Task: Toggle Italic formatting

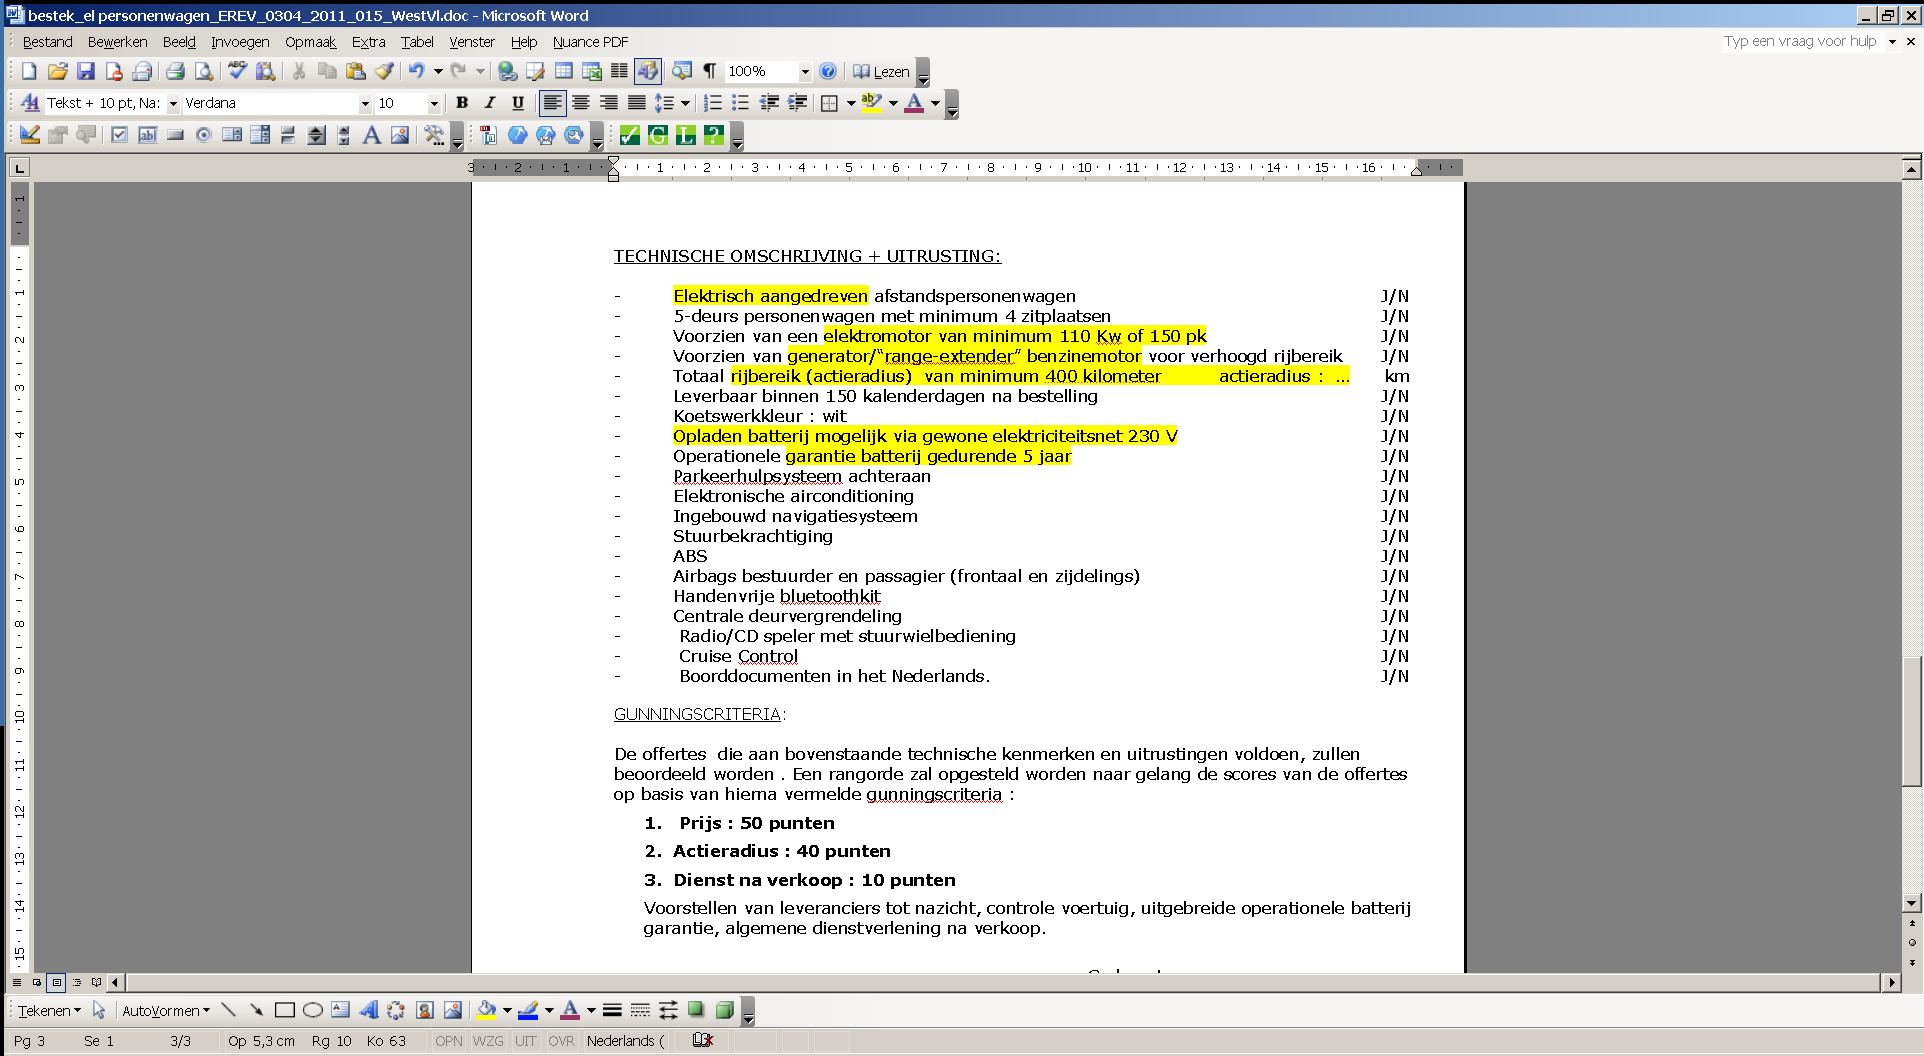Action: pos(490,103)
